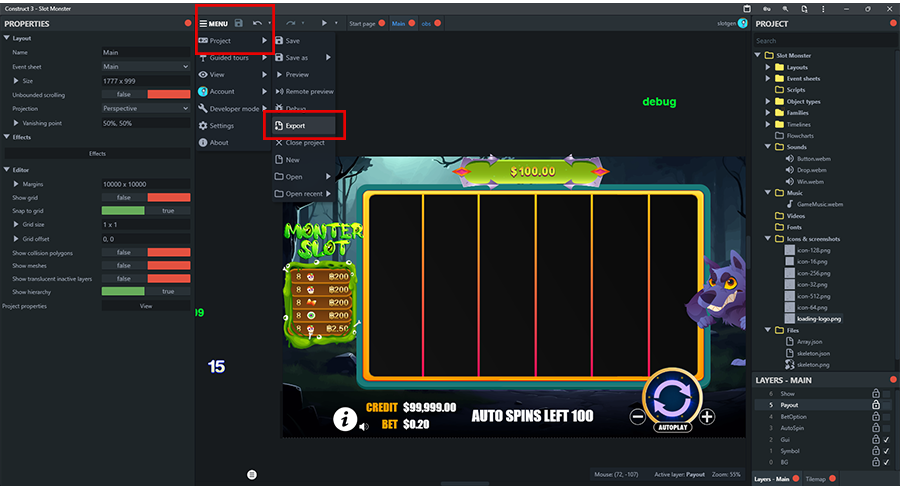Click the key icon in title bar
This screenshot has height=489, width=900.
[766, 9]
